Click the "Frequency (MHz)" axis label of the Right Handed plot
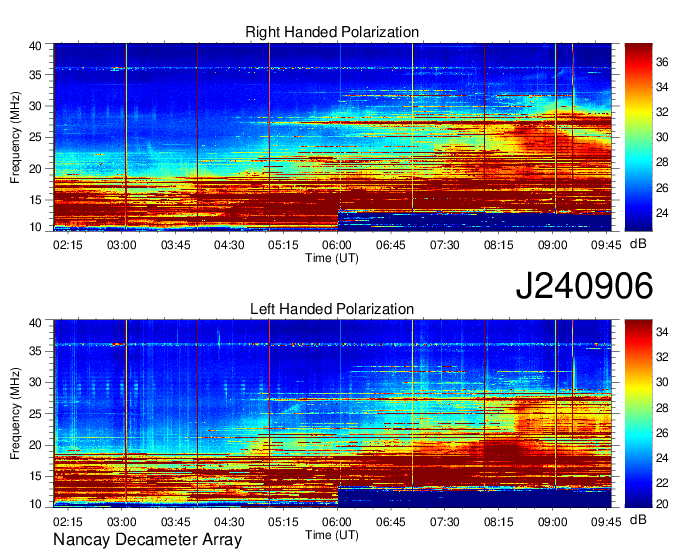The height and width of the screenshot is (552, 680). [15, 137]
